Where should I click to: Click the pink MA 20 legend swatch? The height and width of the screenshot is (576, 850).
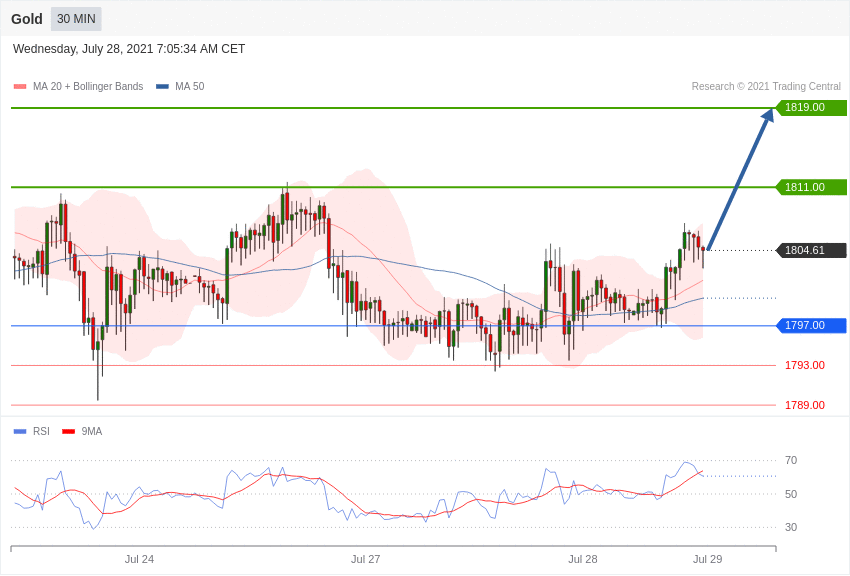point(20,87)
